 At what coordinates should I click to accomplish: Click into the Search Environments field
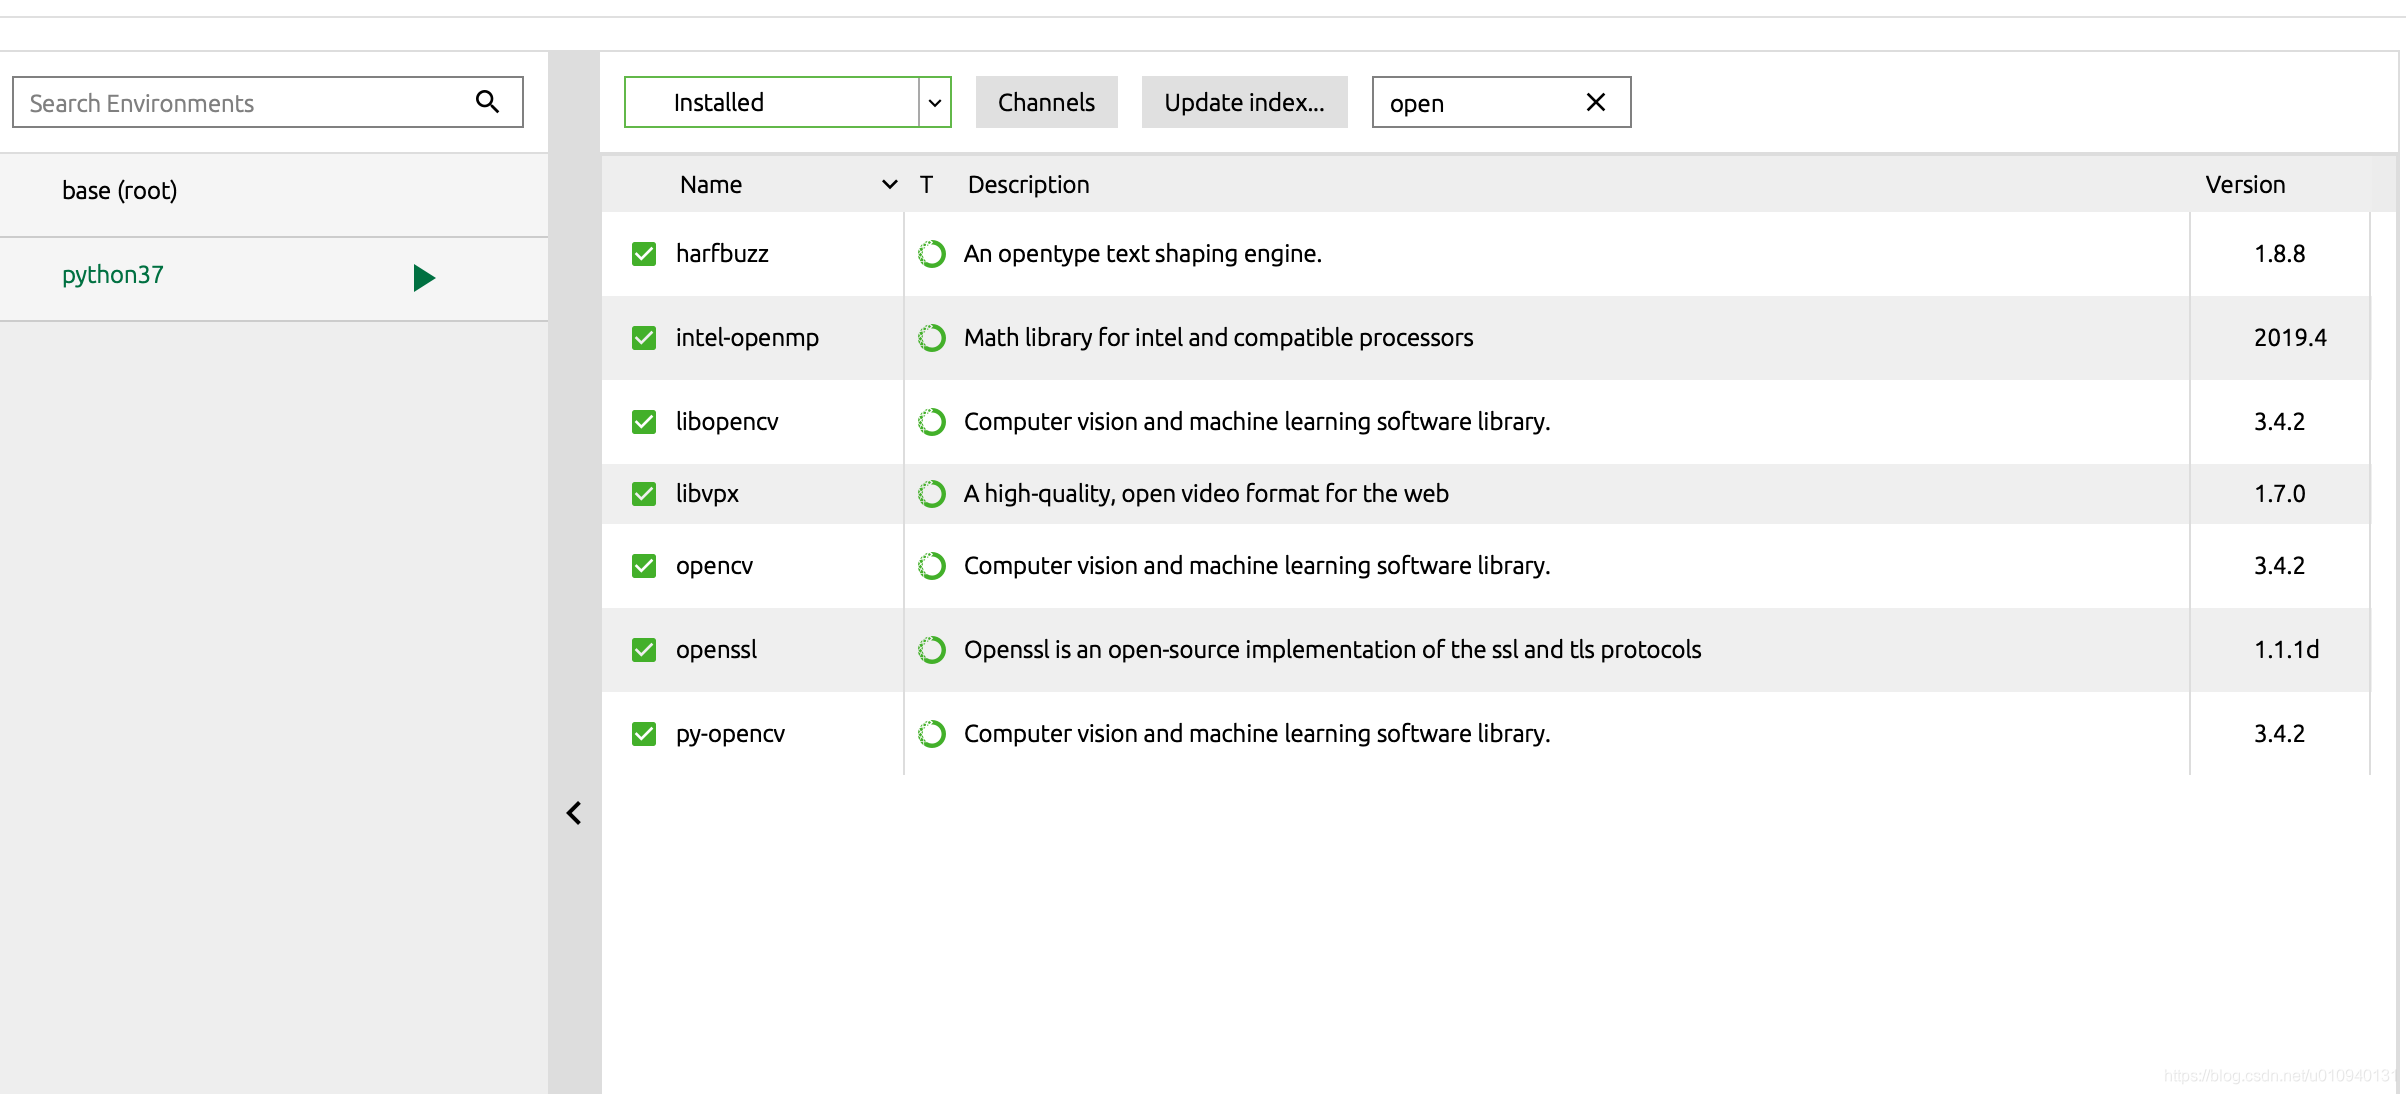(240, 102)
